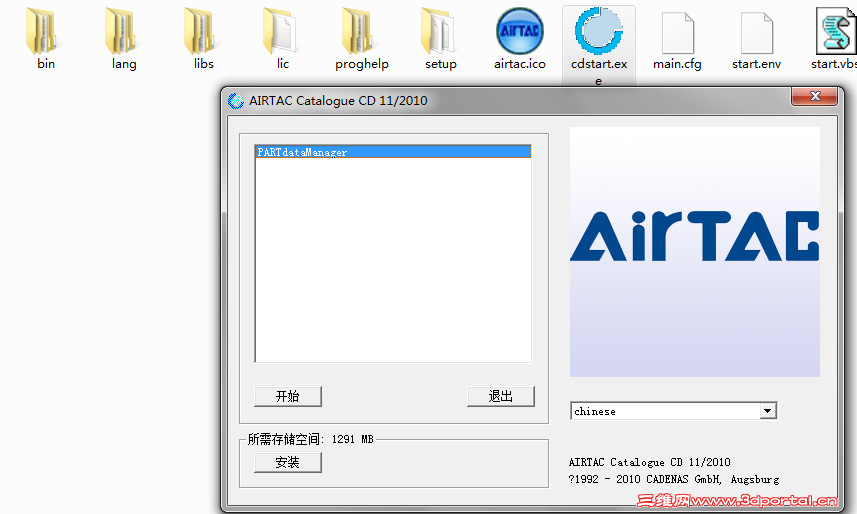Select the libs folder icon
The height and width of the screenshot is (514, 857).
point(200,31)
